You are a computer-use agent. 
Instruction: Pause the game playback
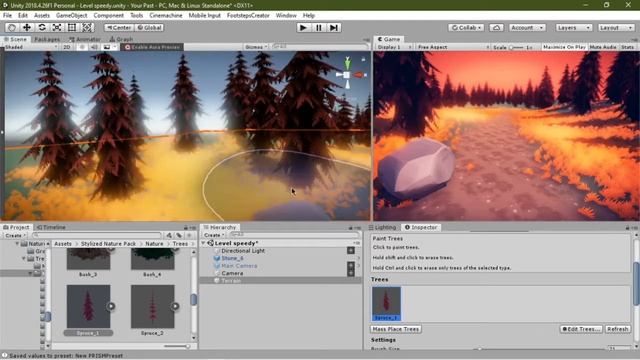tap(319, 28)
